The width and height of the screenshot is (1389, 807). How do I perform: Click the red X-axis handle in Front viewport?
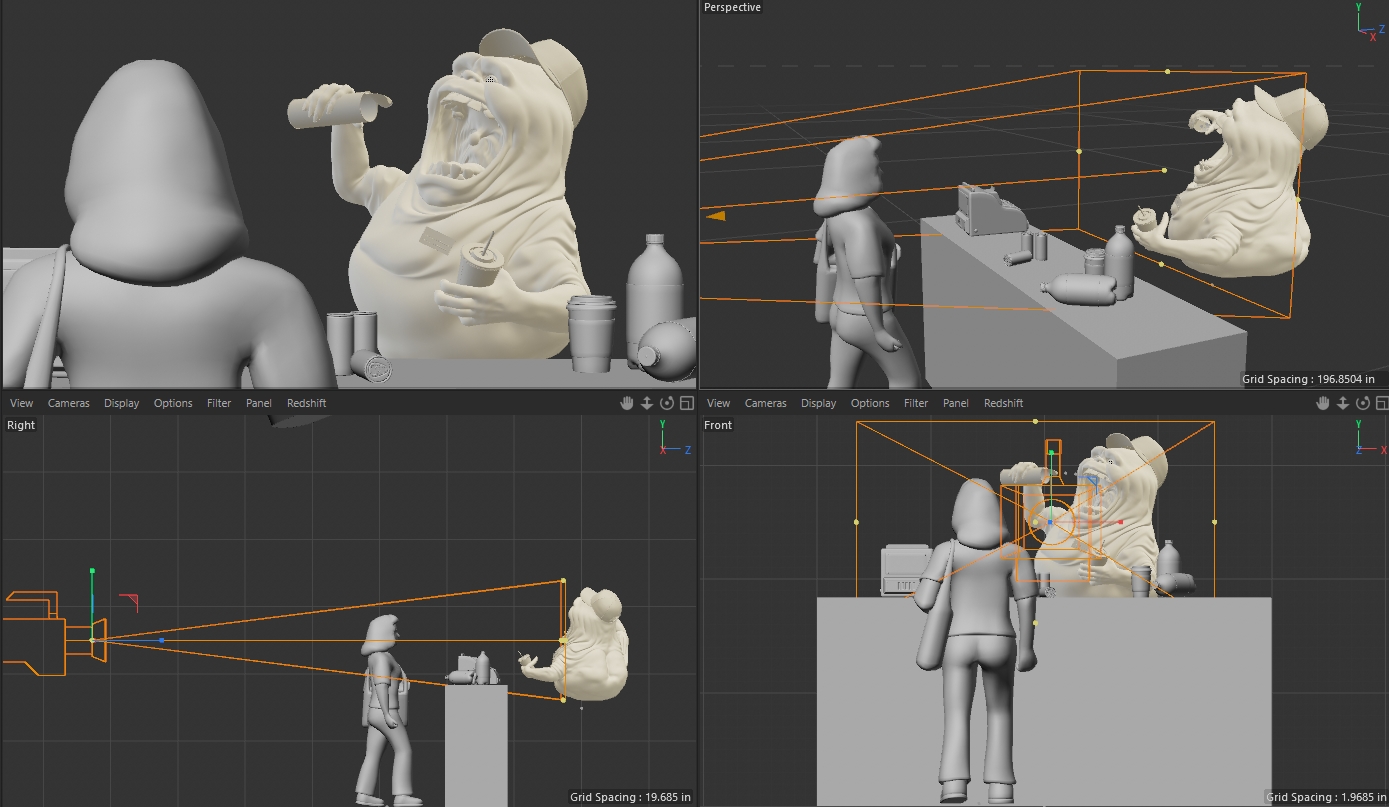click(x=1120, y=522)
